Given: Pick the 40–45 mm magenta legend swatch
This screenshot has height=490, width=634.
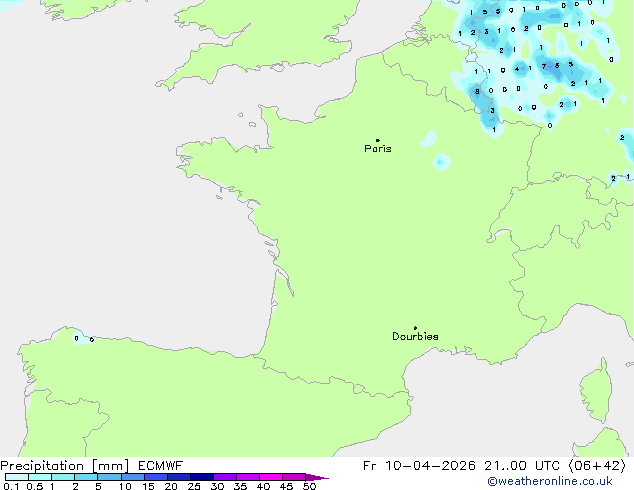Looking at the screenshot, I should pyautogui.click(x=271, y=477).
